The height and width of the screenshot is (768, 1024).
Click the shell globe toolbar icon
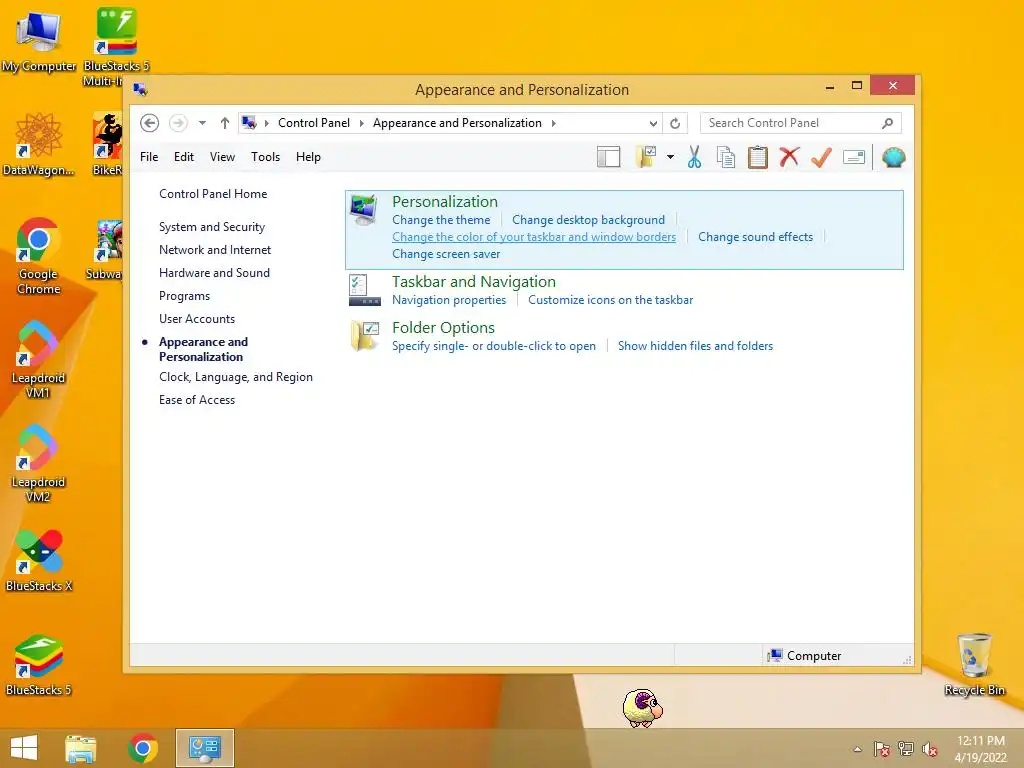point(893,157)
